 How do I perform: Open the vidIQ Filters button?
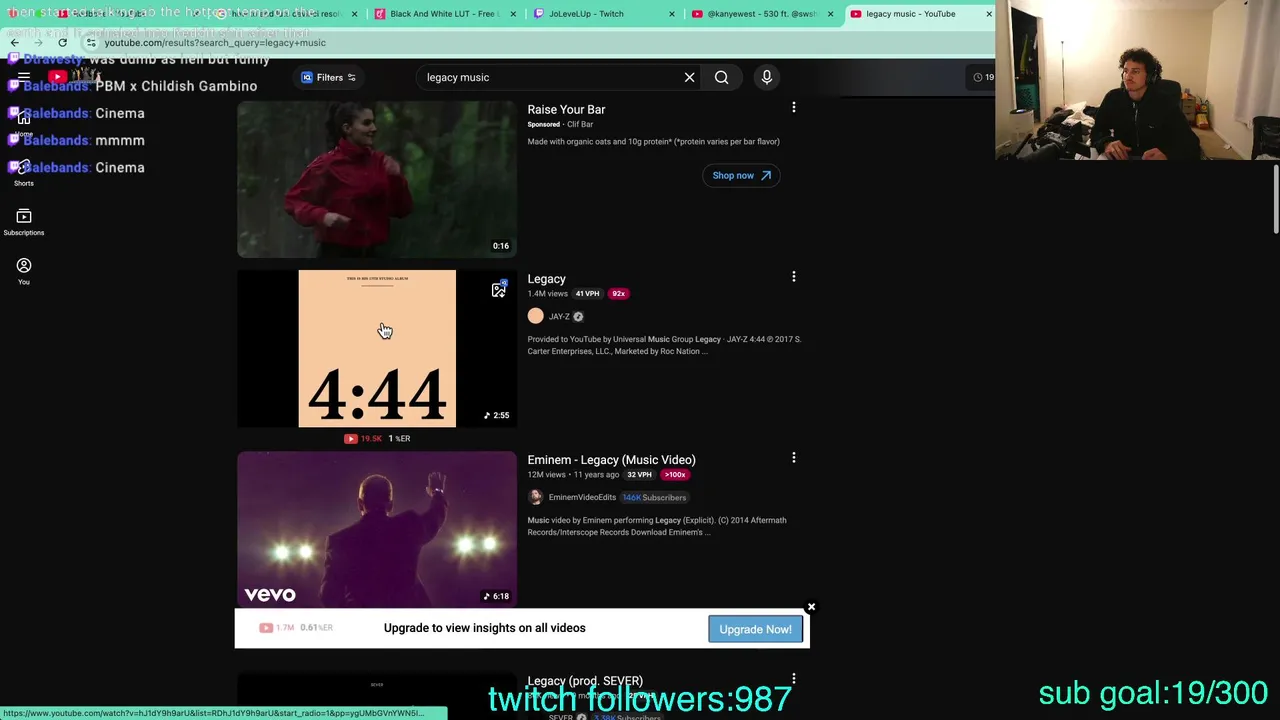[329, 77]
